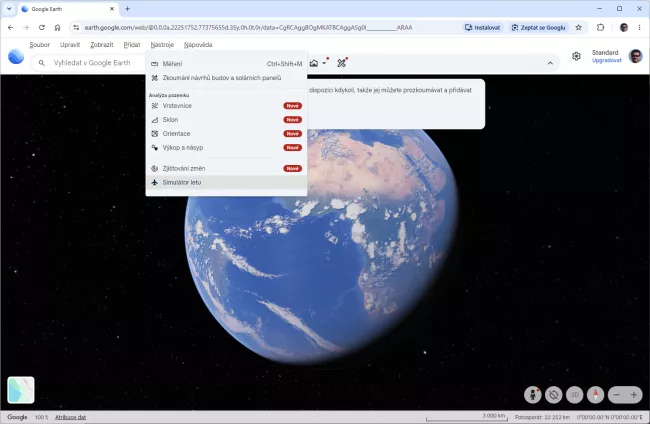The image size is (650, 424).
Task: Go back in browser history
Action: point(10,27)
